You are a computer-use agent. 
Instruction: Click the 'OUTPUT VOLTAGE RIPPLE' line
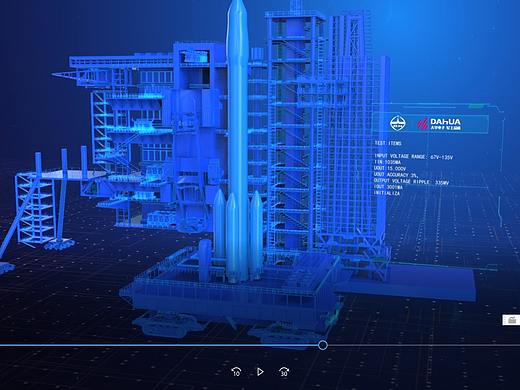[411, 182]
